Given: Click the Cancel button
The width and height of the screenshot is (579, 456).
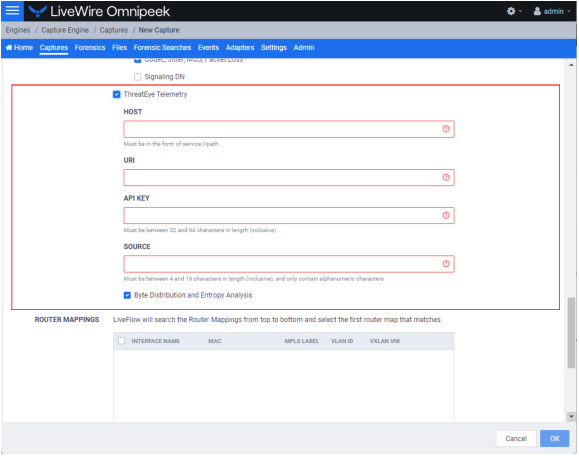Looking at the screenshot, I should point(516,439).
